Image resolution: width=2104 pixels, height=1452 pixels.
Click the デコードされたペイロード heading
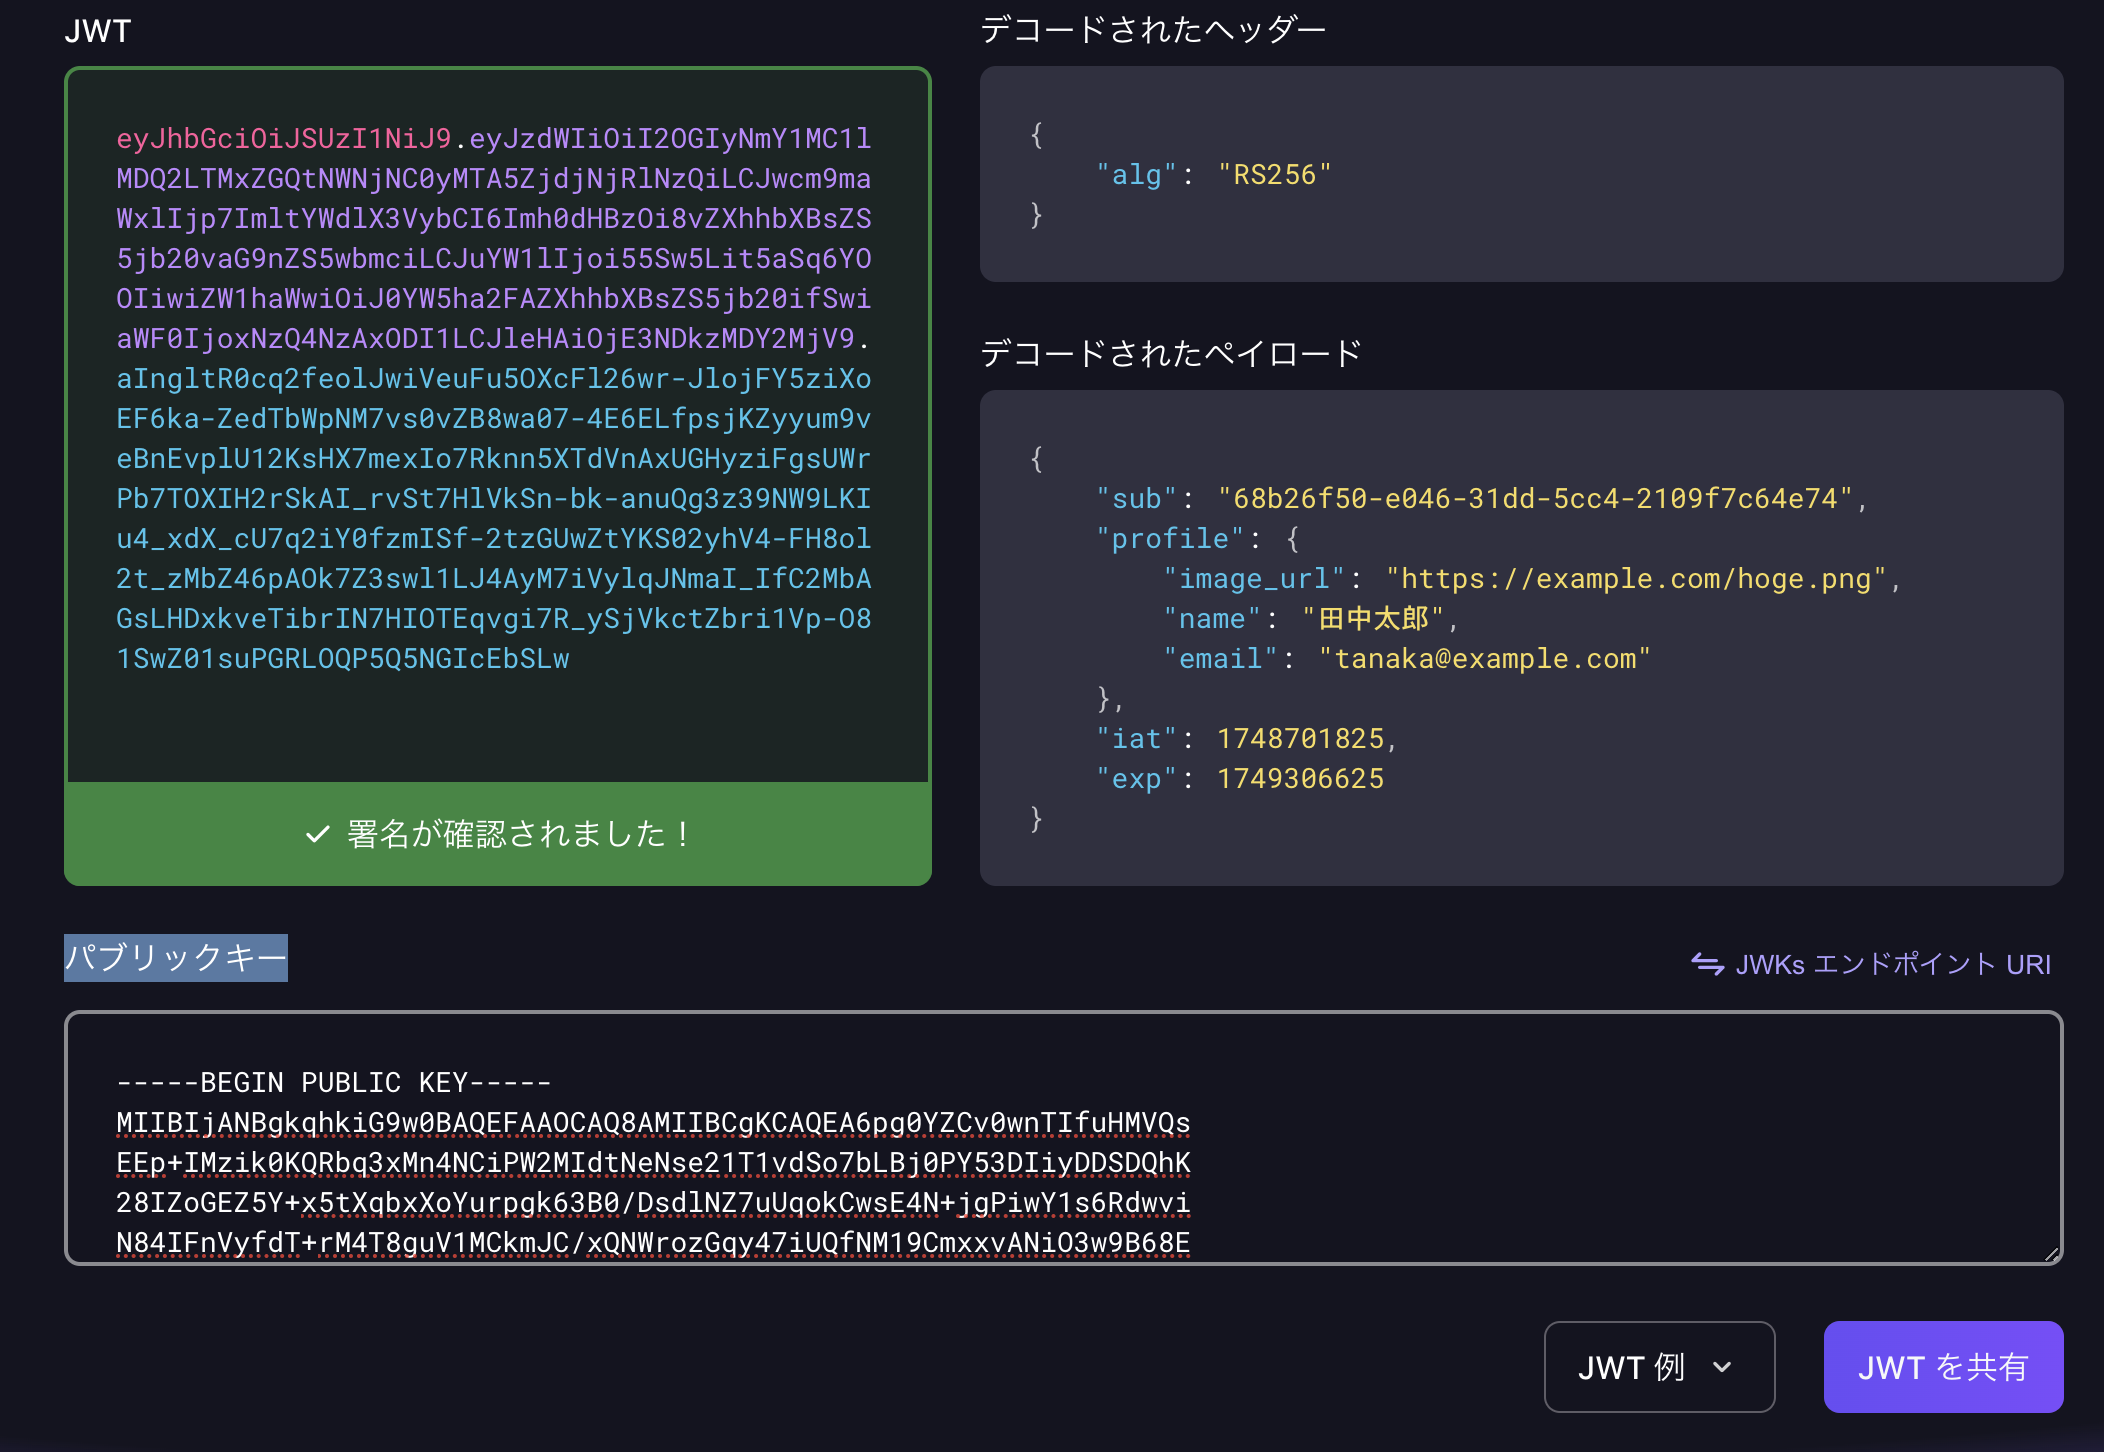1170,353
